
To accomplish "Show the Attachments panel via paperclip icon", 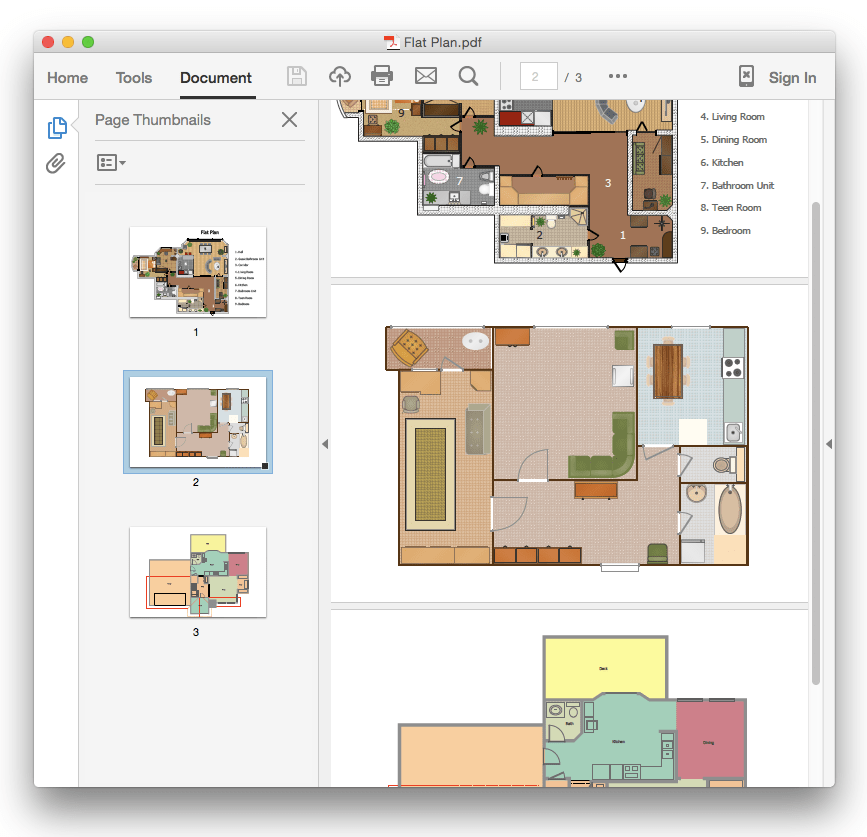I will pyautogui.click(x=57, y=163).
